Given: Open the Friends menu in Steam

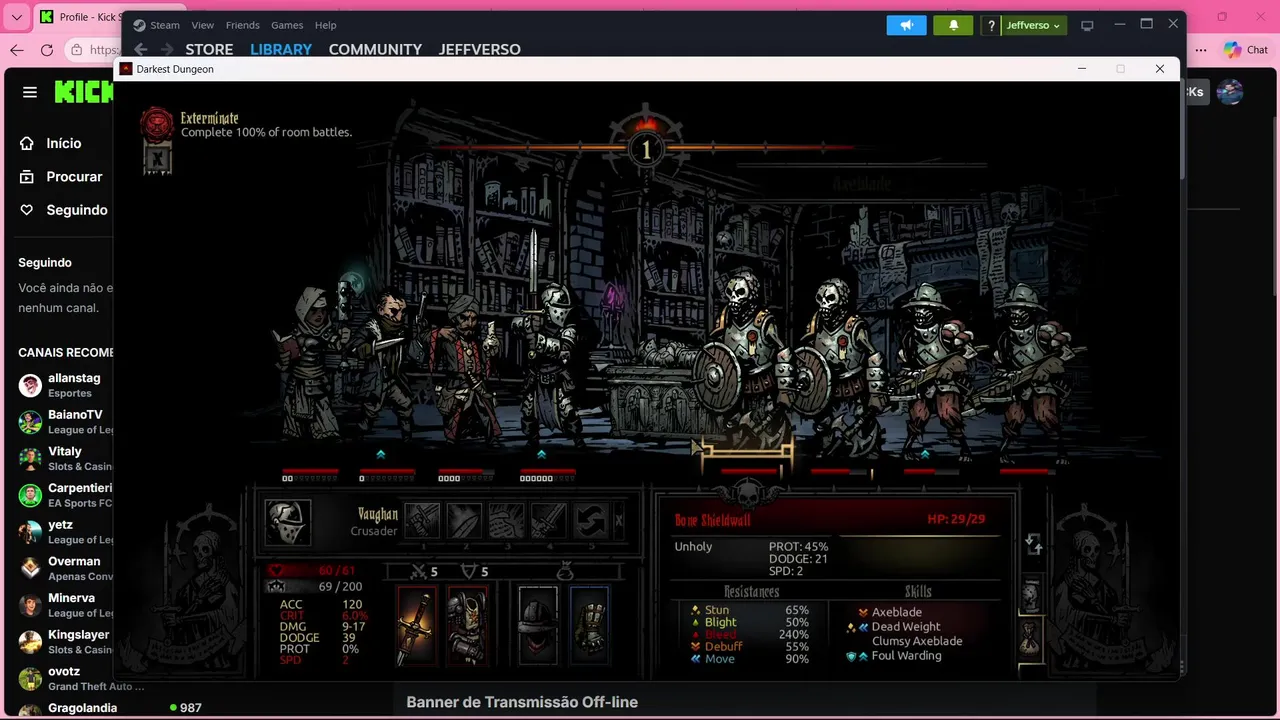Looking at the screenshot, I should pos(243,25).
